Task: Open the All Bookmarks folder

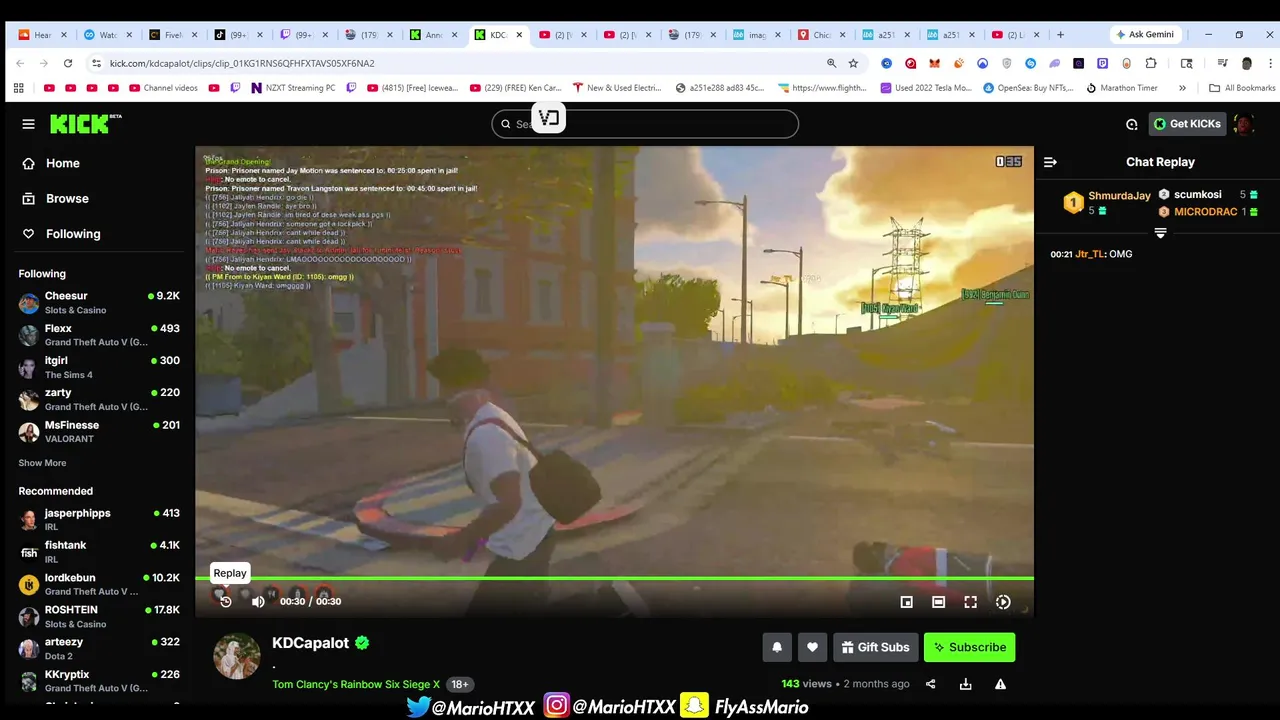Action: [1242, 88]
